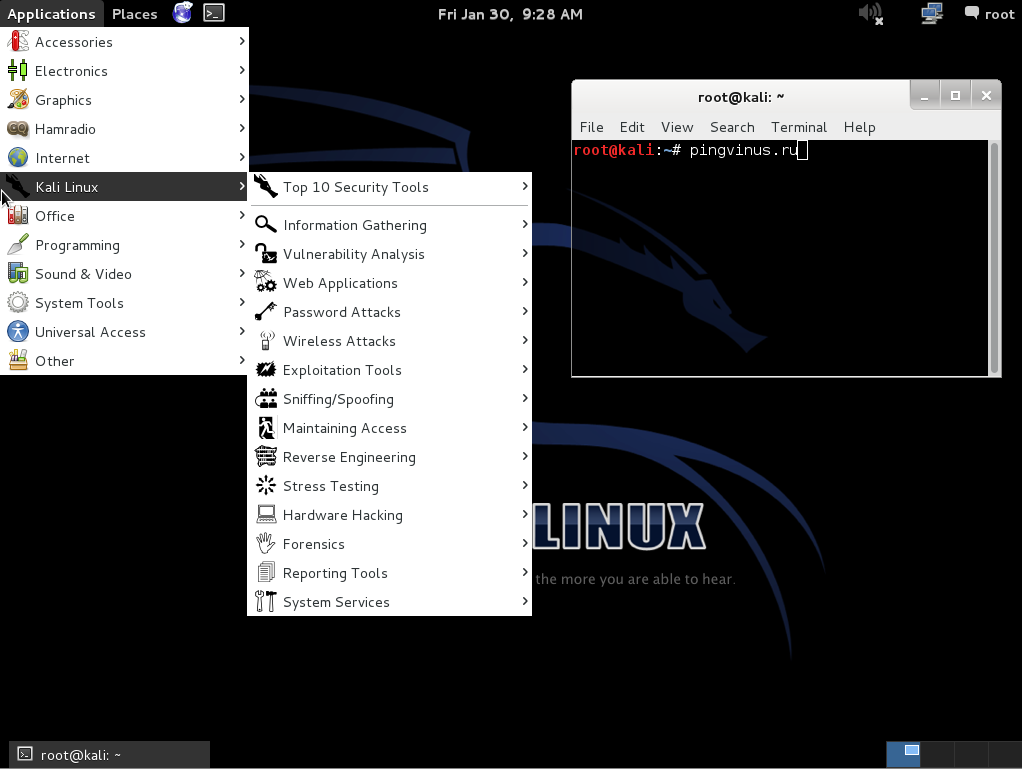This screenshot has height=769, width=1022.
Task: Close the root@kali terminal window
Action: (x=986, y=96)
